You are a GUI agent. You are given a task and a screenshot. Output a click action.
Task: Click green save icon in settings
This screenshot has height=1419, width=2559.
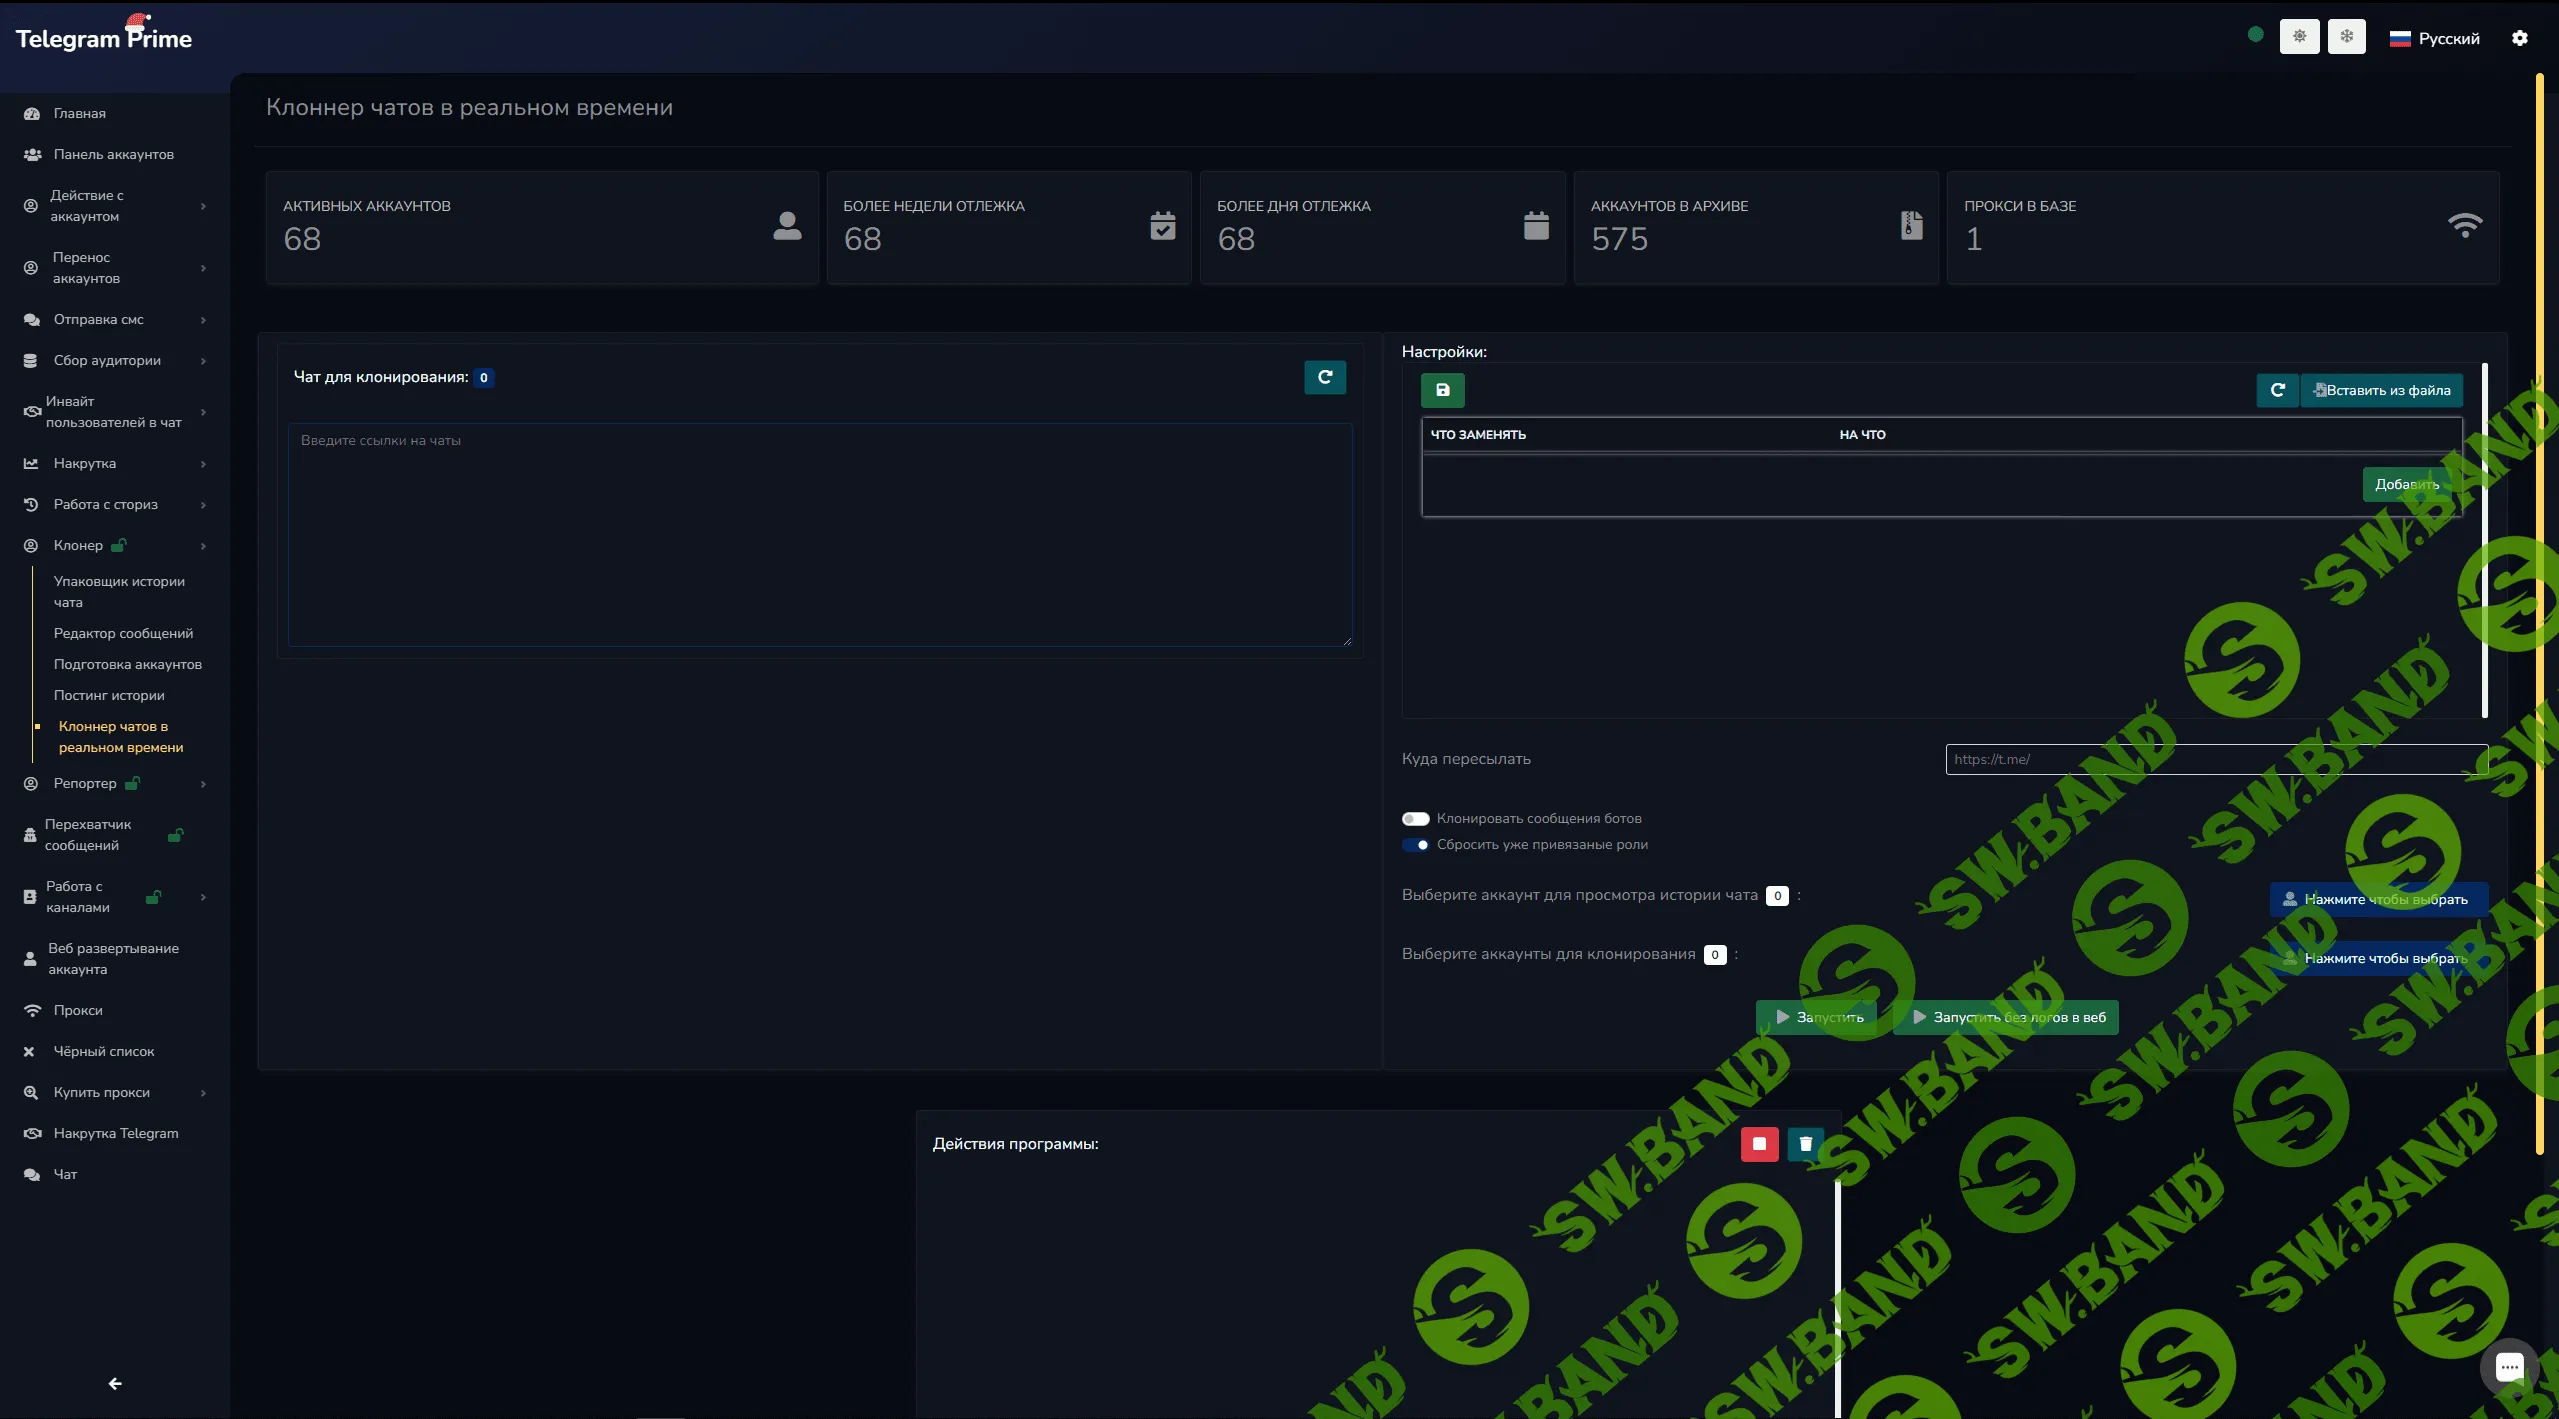point(1442,390)
